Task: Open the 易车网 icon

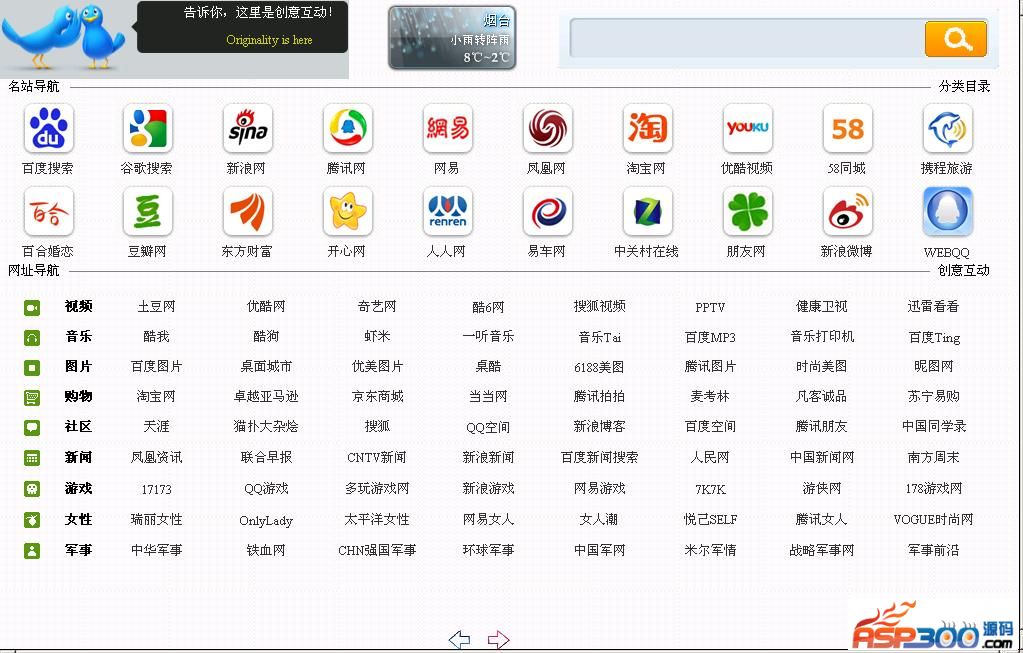Action: pos(547,211)
